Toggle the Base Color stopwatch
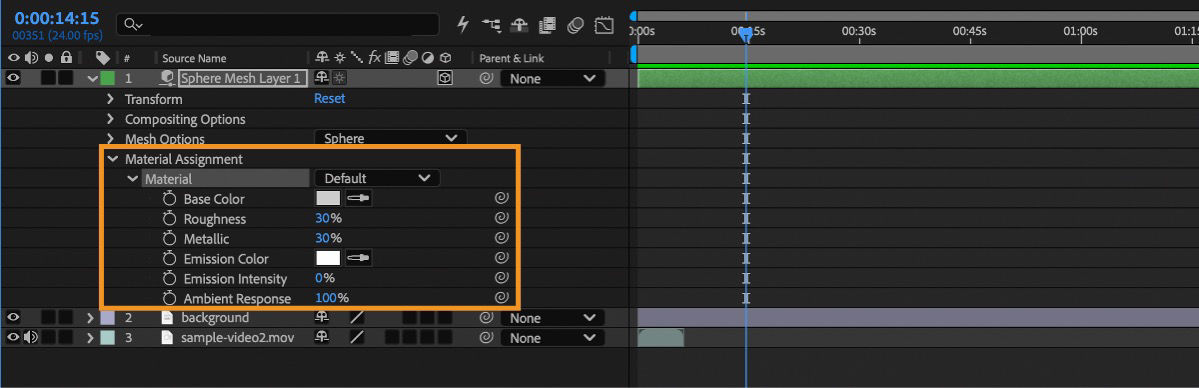 (170, 199)
